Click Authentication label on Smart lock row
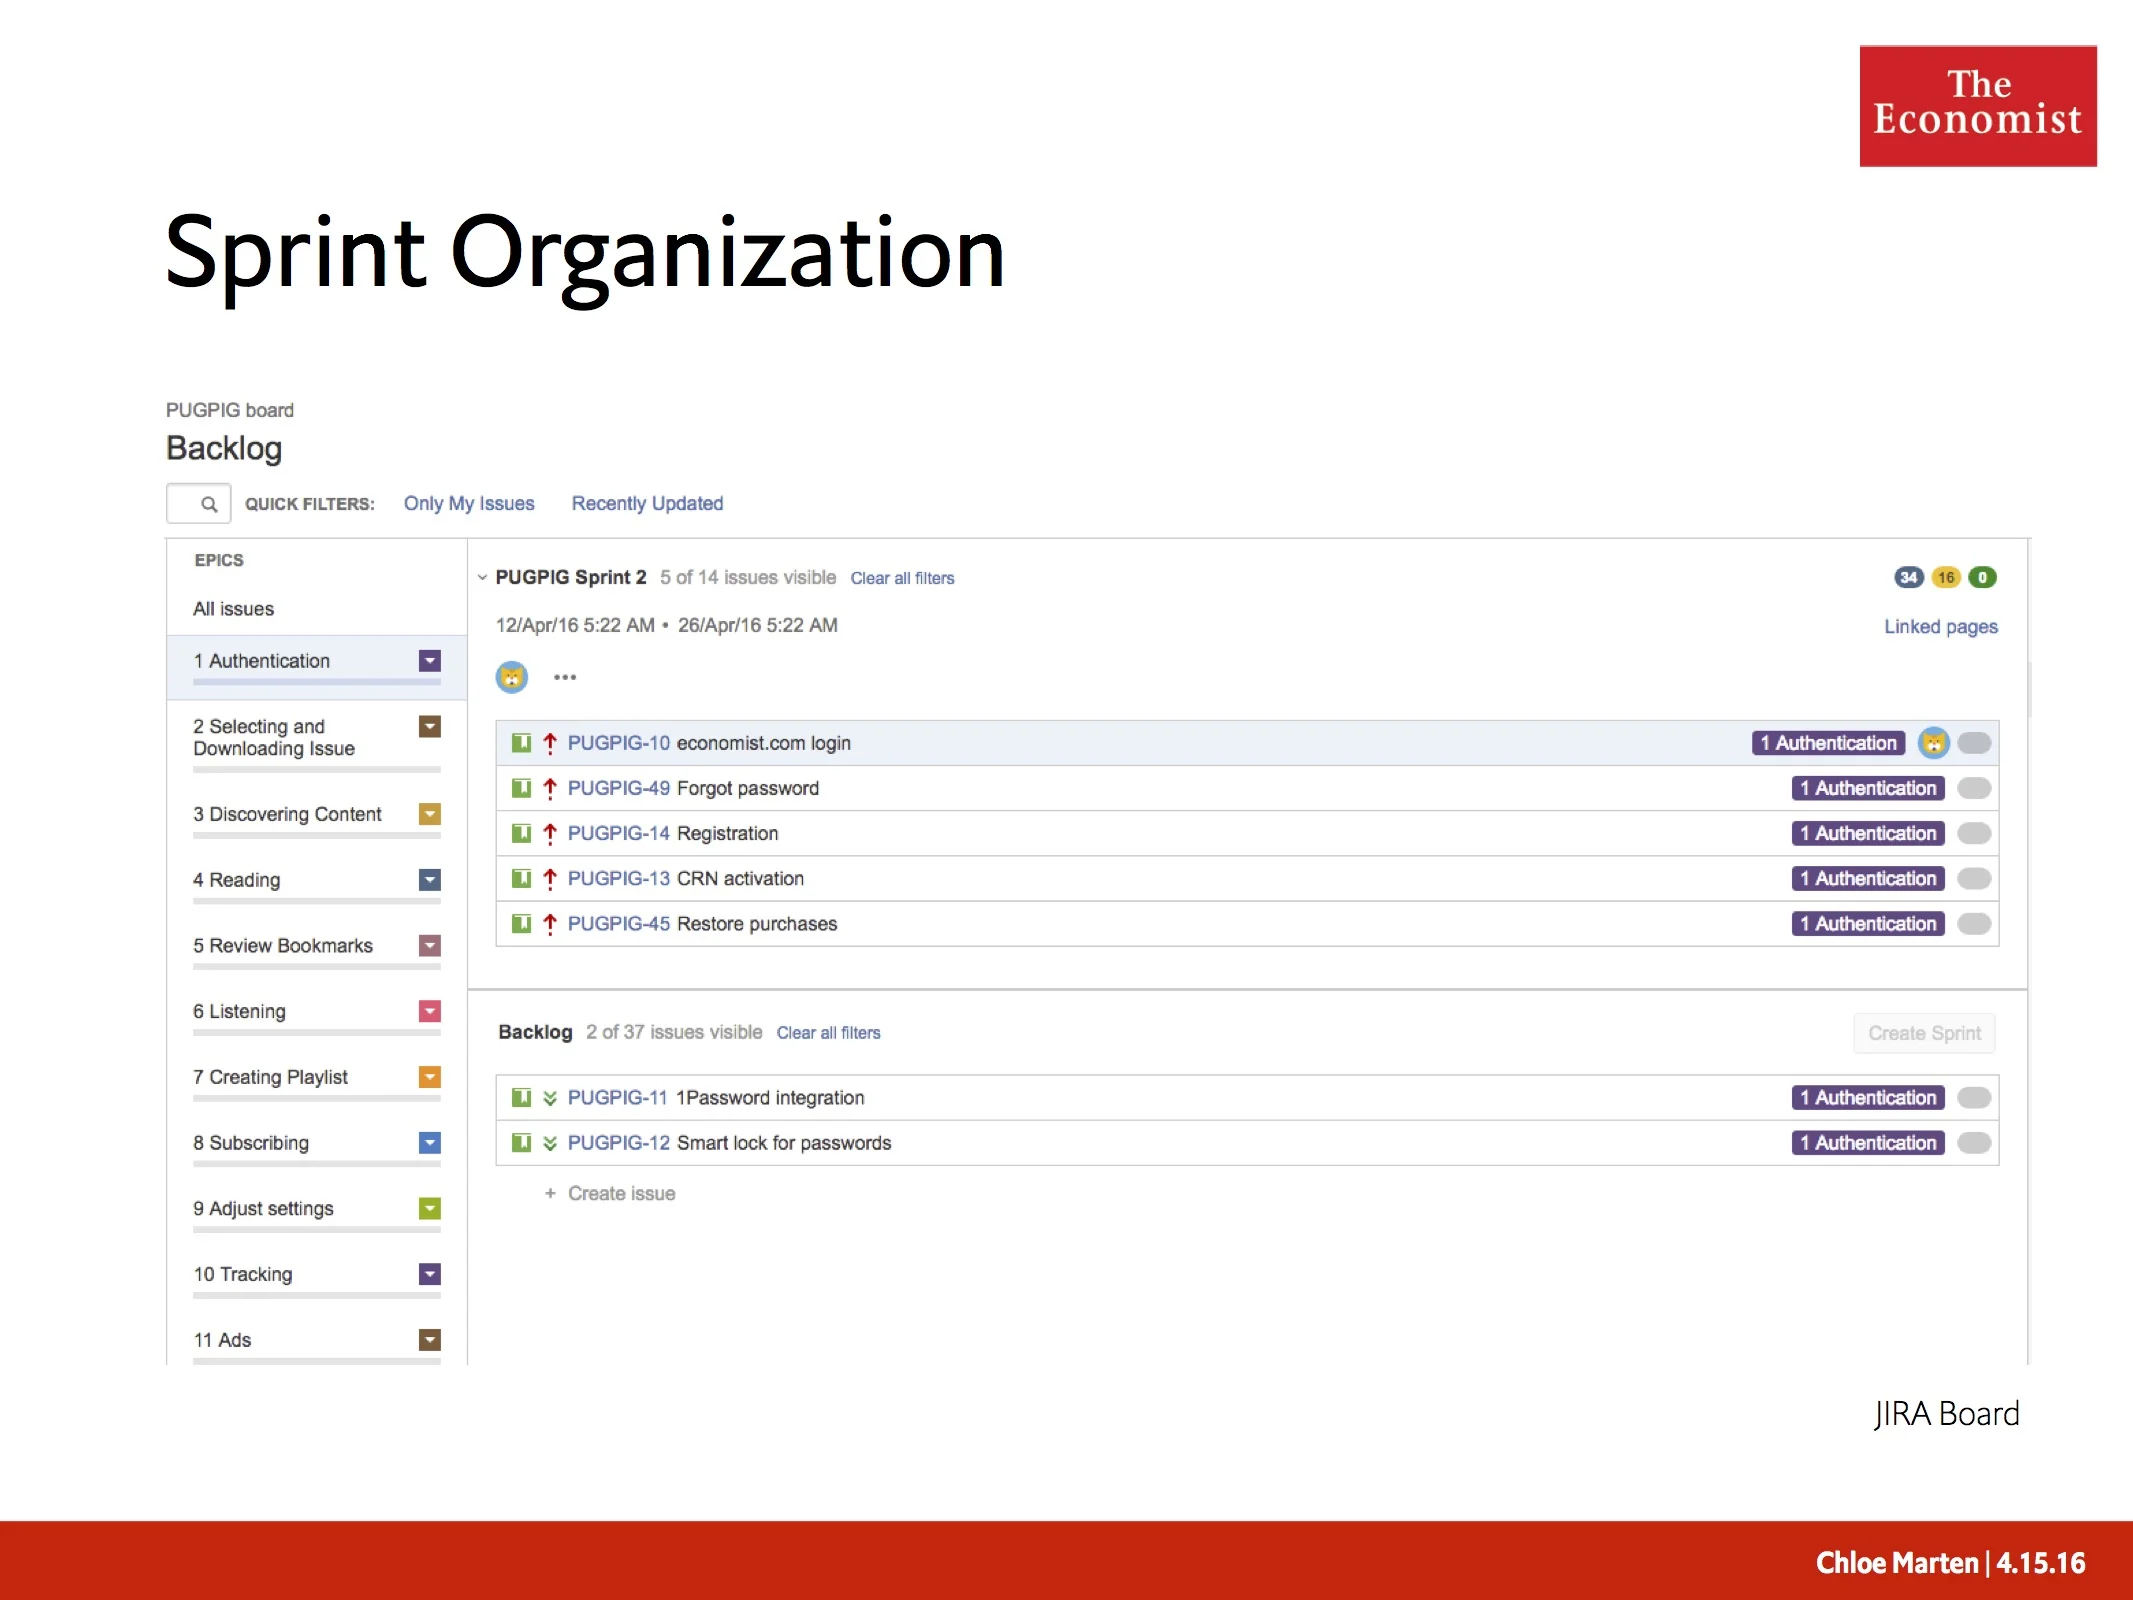The height and width of the screenshot is (1600, 2133). (x=1868, y=1143)
